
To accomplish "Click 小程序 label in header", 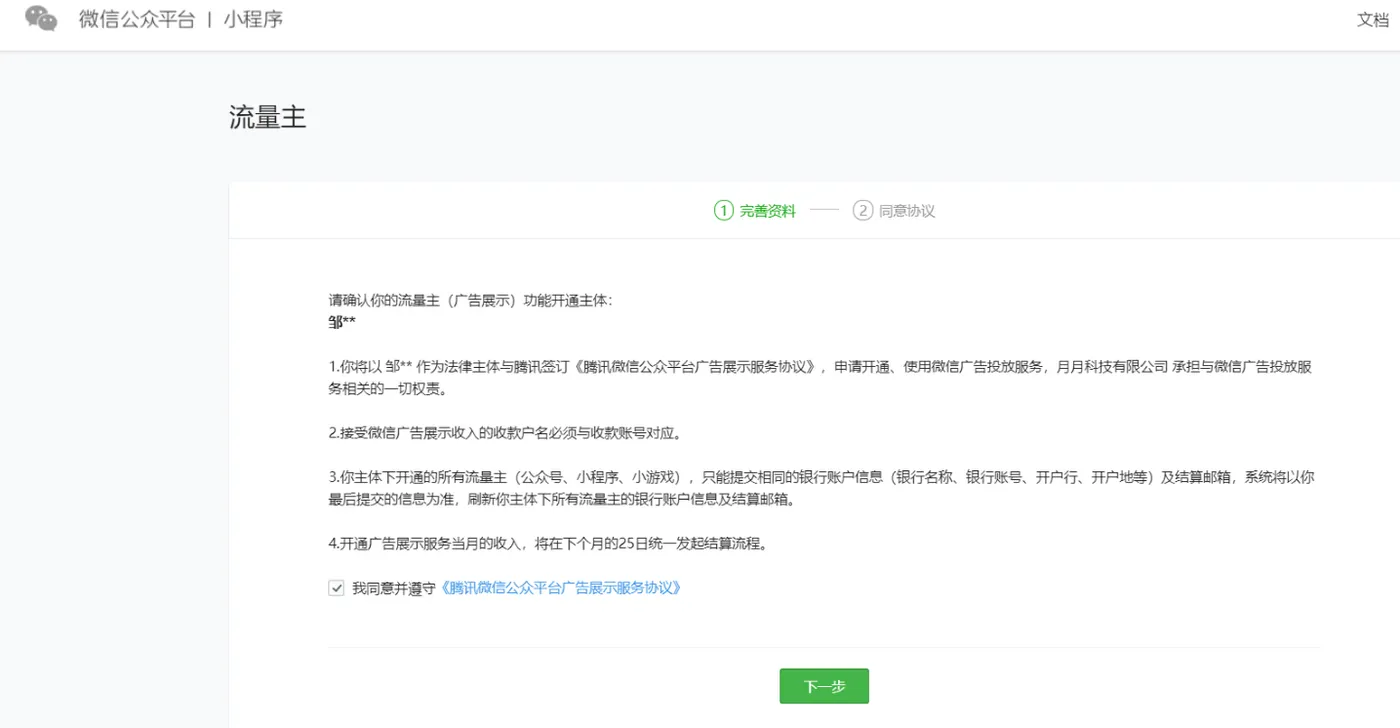I will tap(253, 19).
